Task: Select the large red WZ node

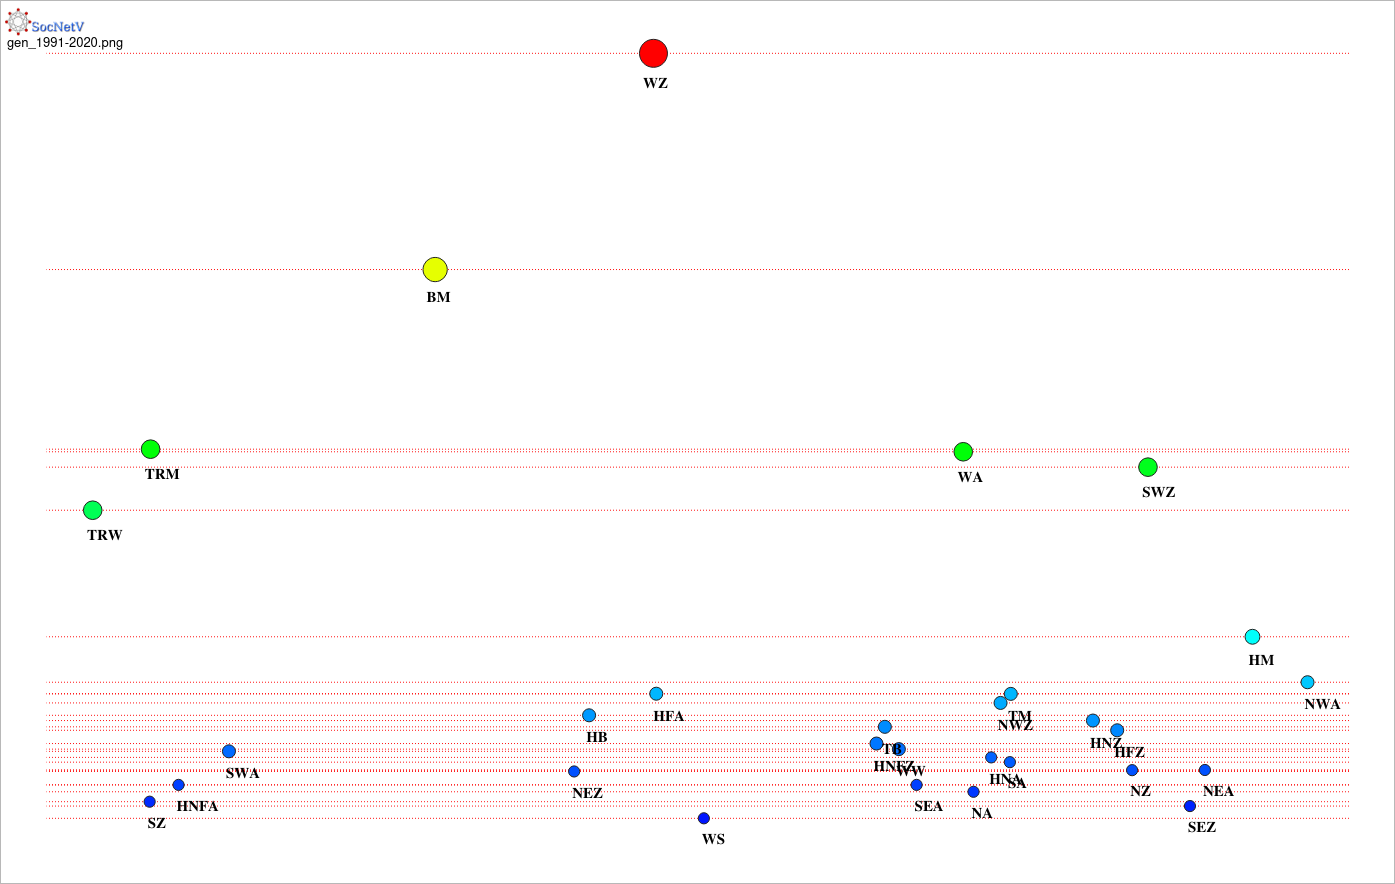Action: point(653,53)
